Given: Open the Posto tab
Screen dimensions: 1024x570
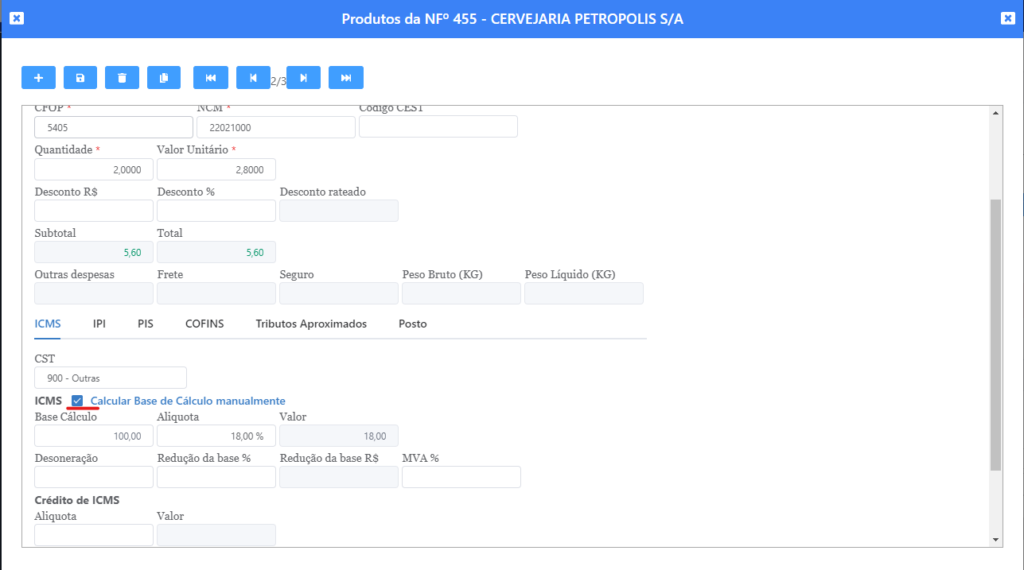Looking at the screenshot, I should click(412, 324).
